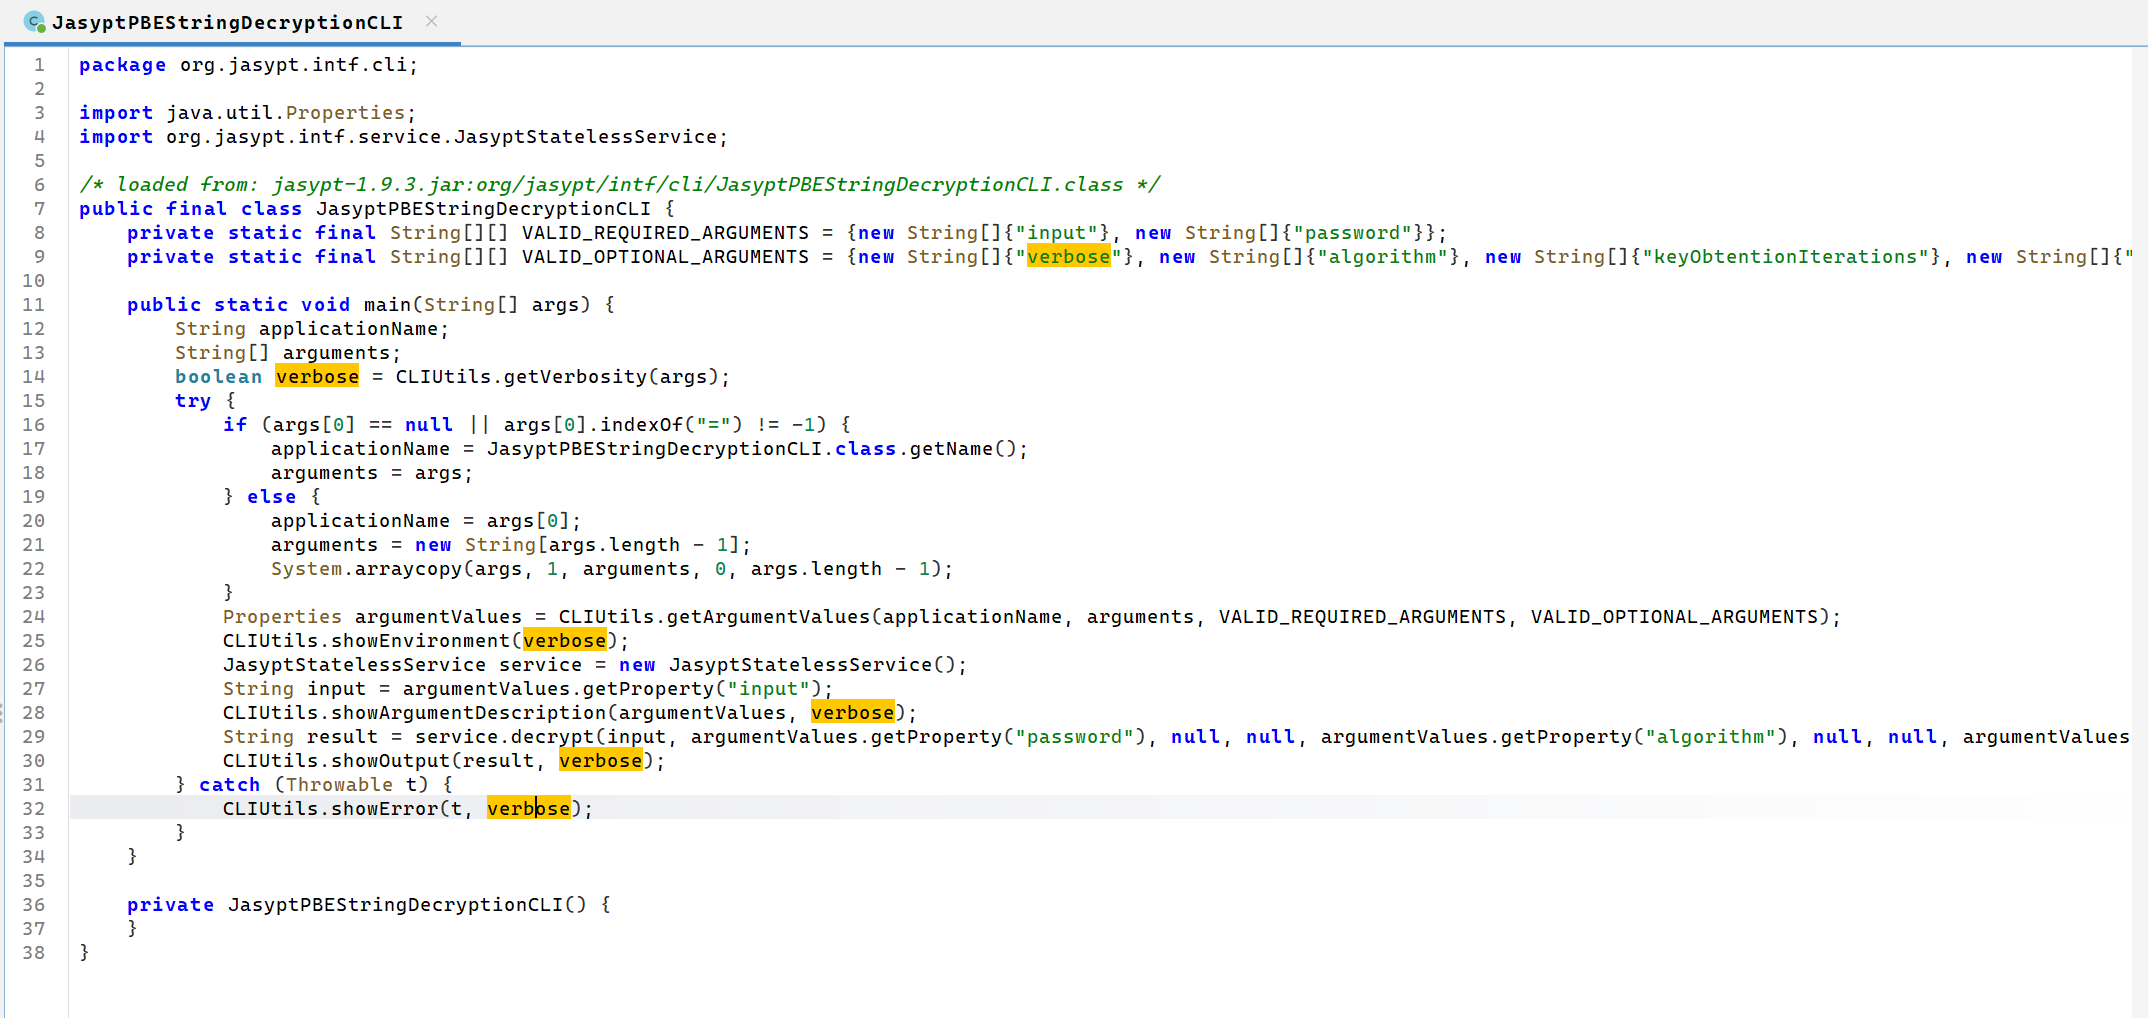Click 'Properties' in the java.util import
This screenshot has height=1018, width=2148.
pos(345,113)
